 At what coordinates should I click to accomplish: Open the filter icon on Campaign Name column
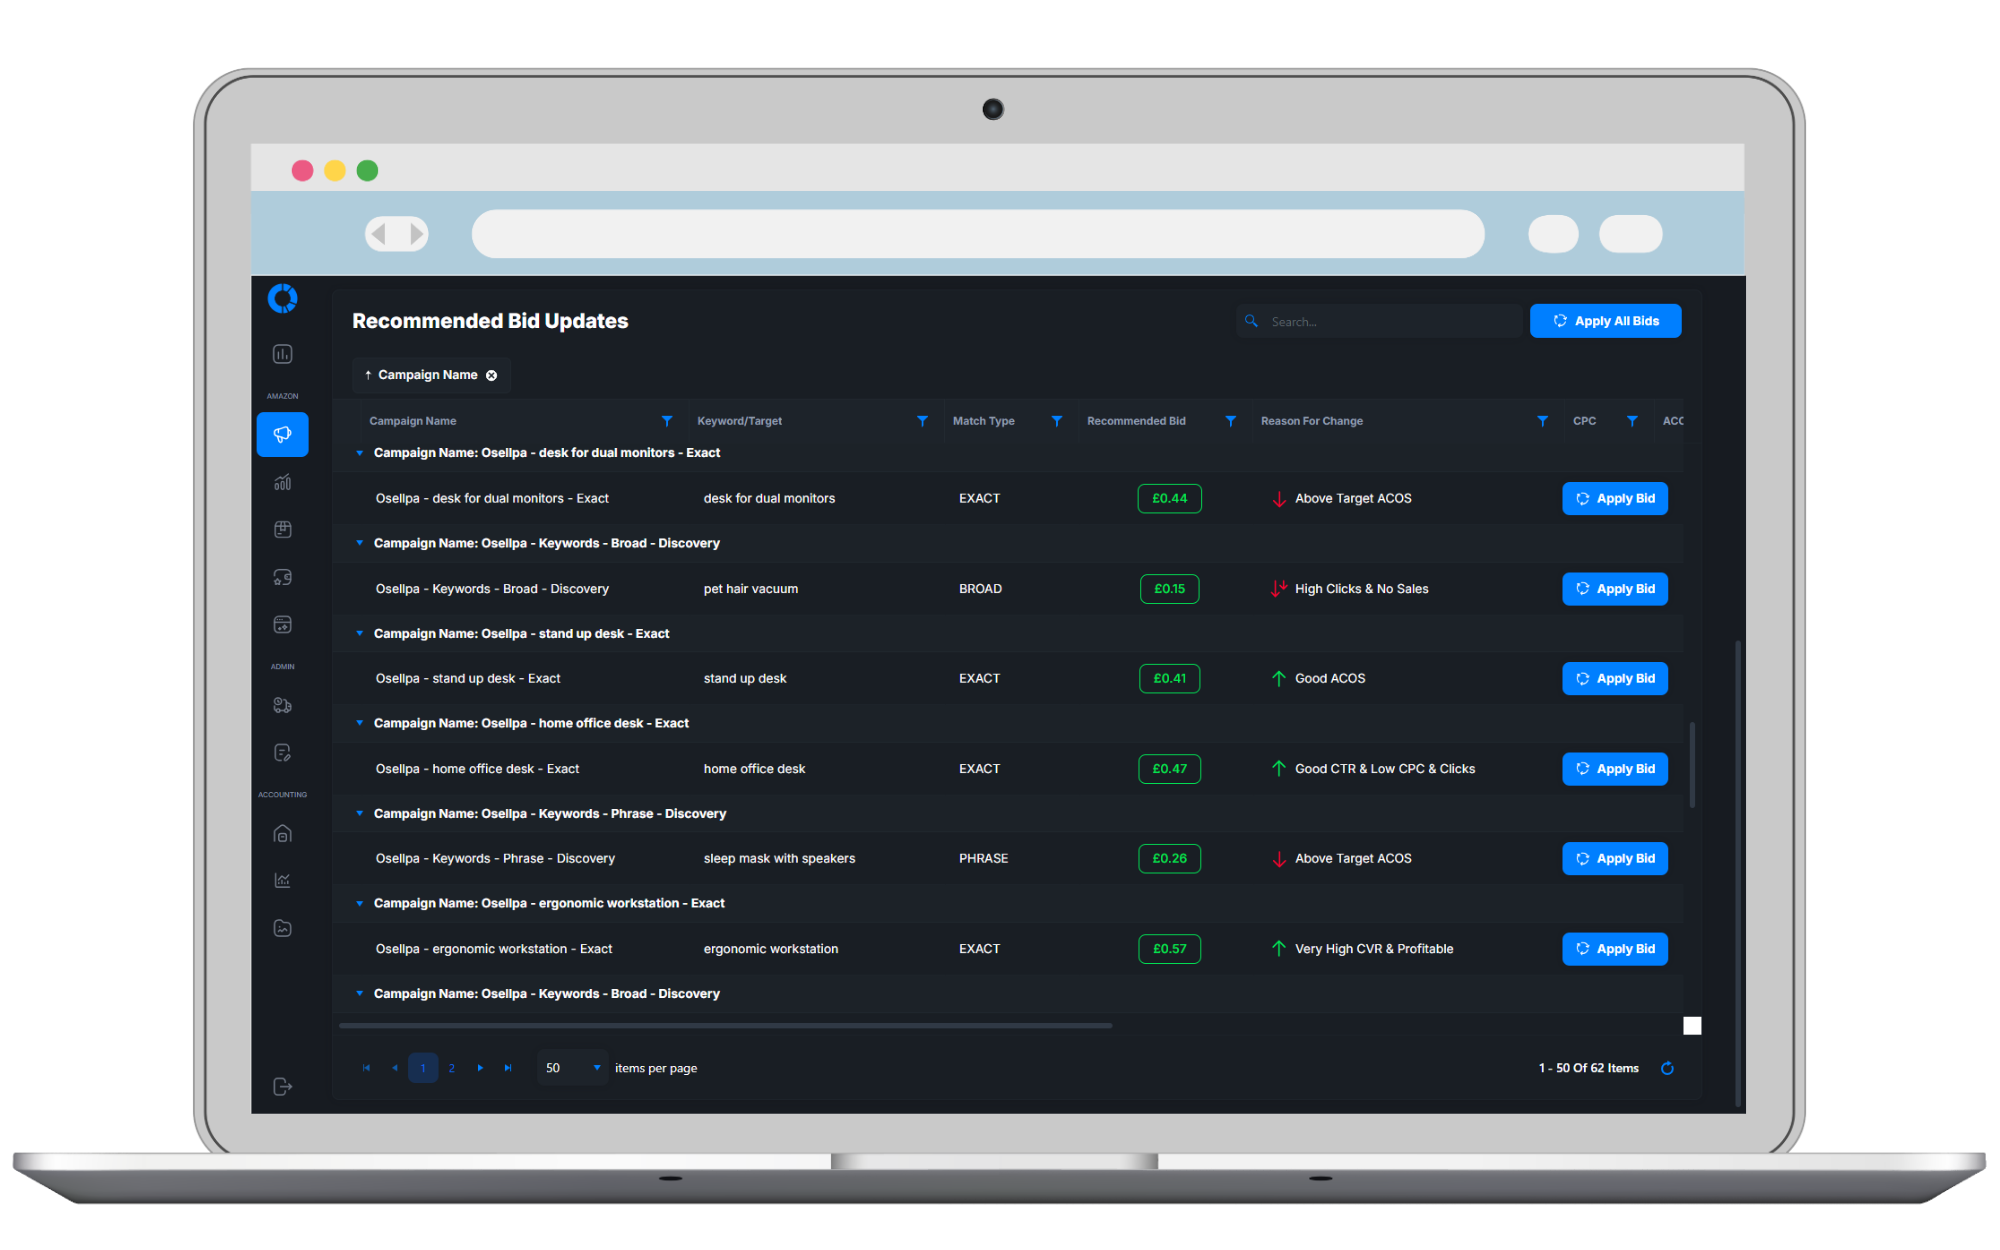coord(667,421)
